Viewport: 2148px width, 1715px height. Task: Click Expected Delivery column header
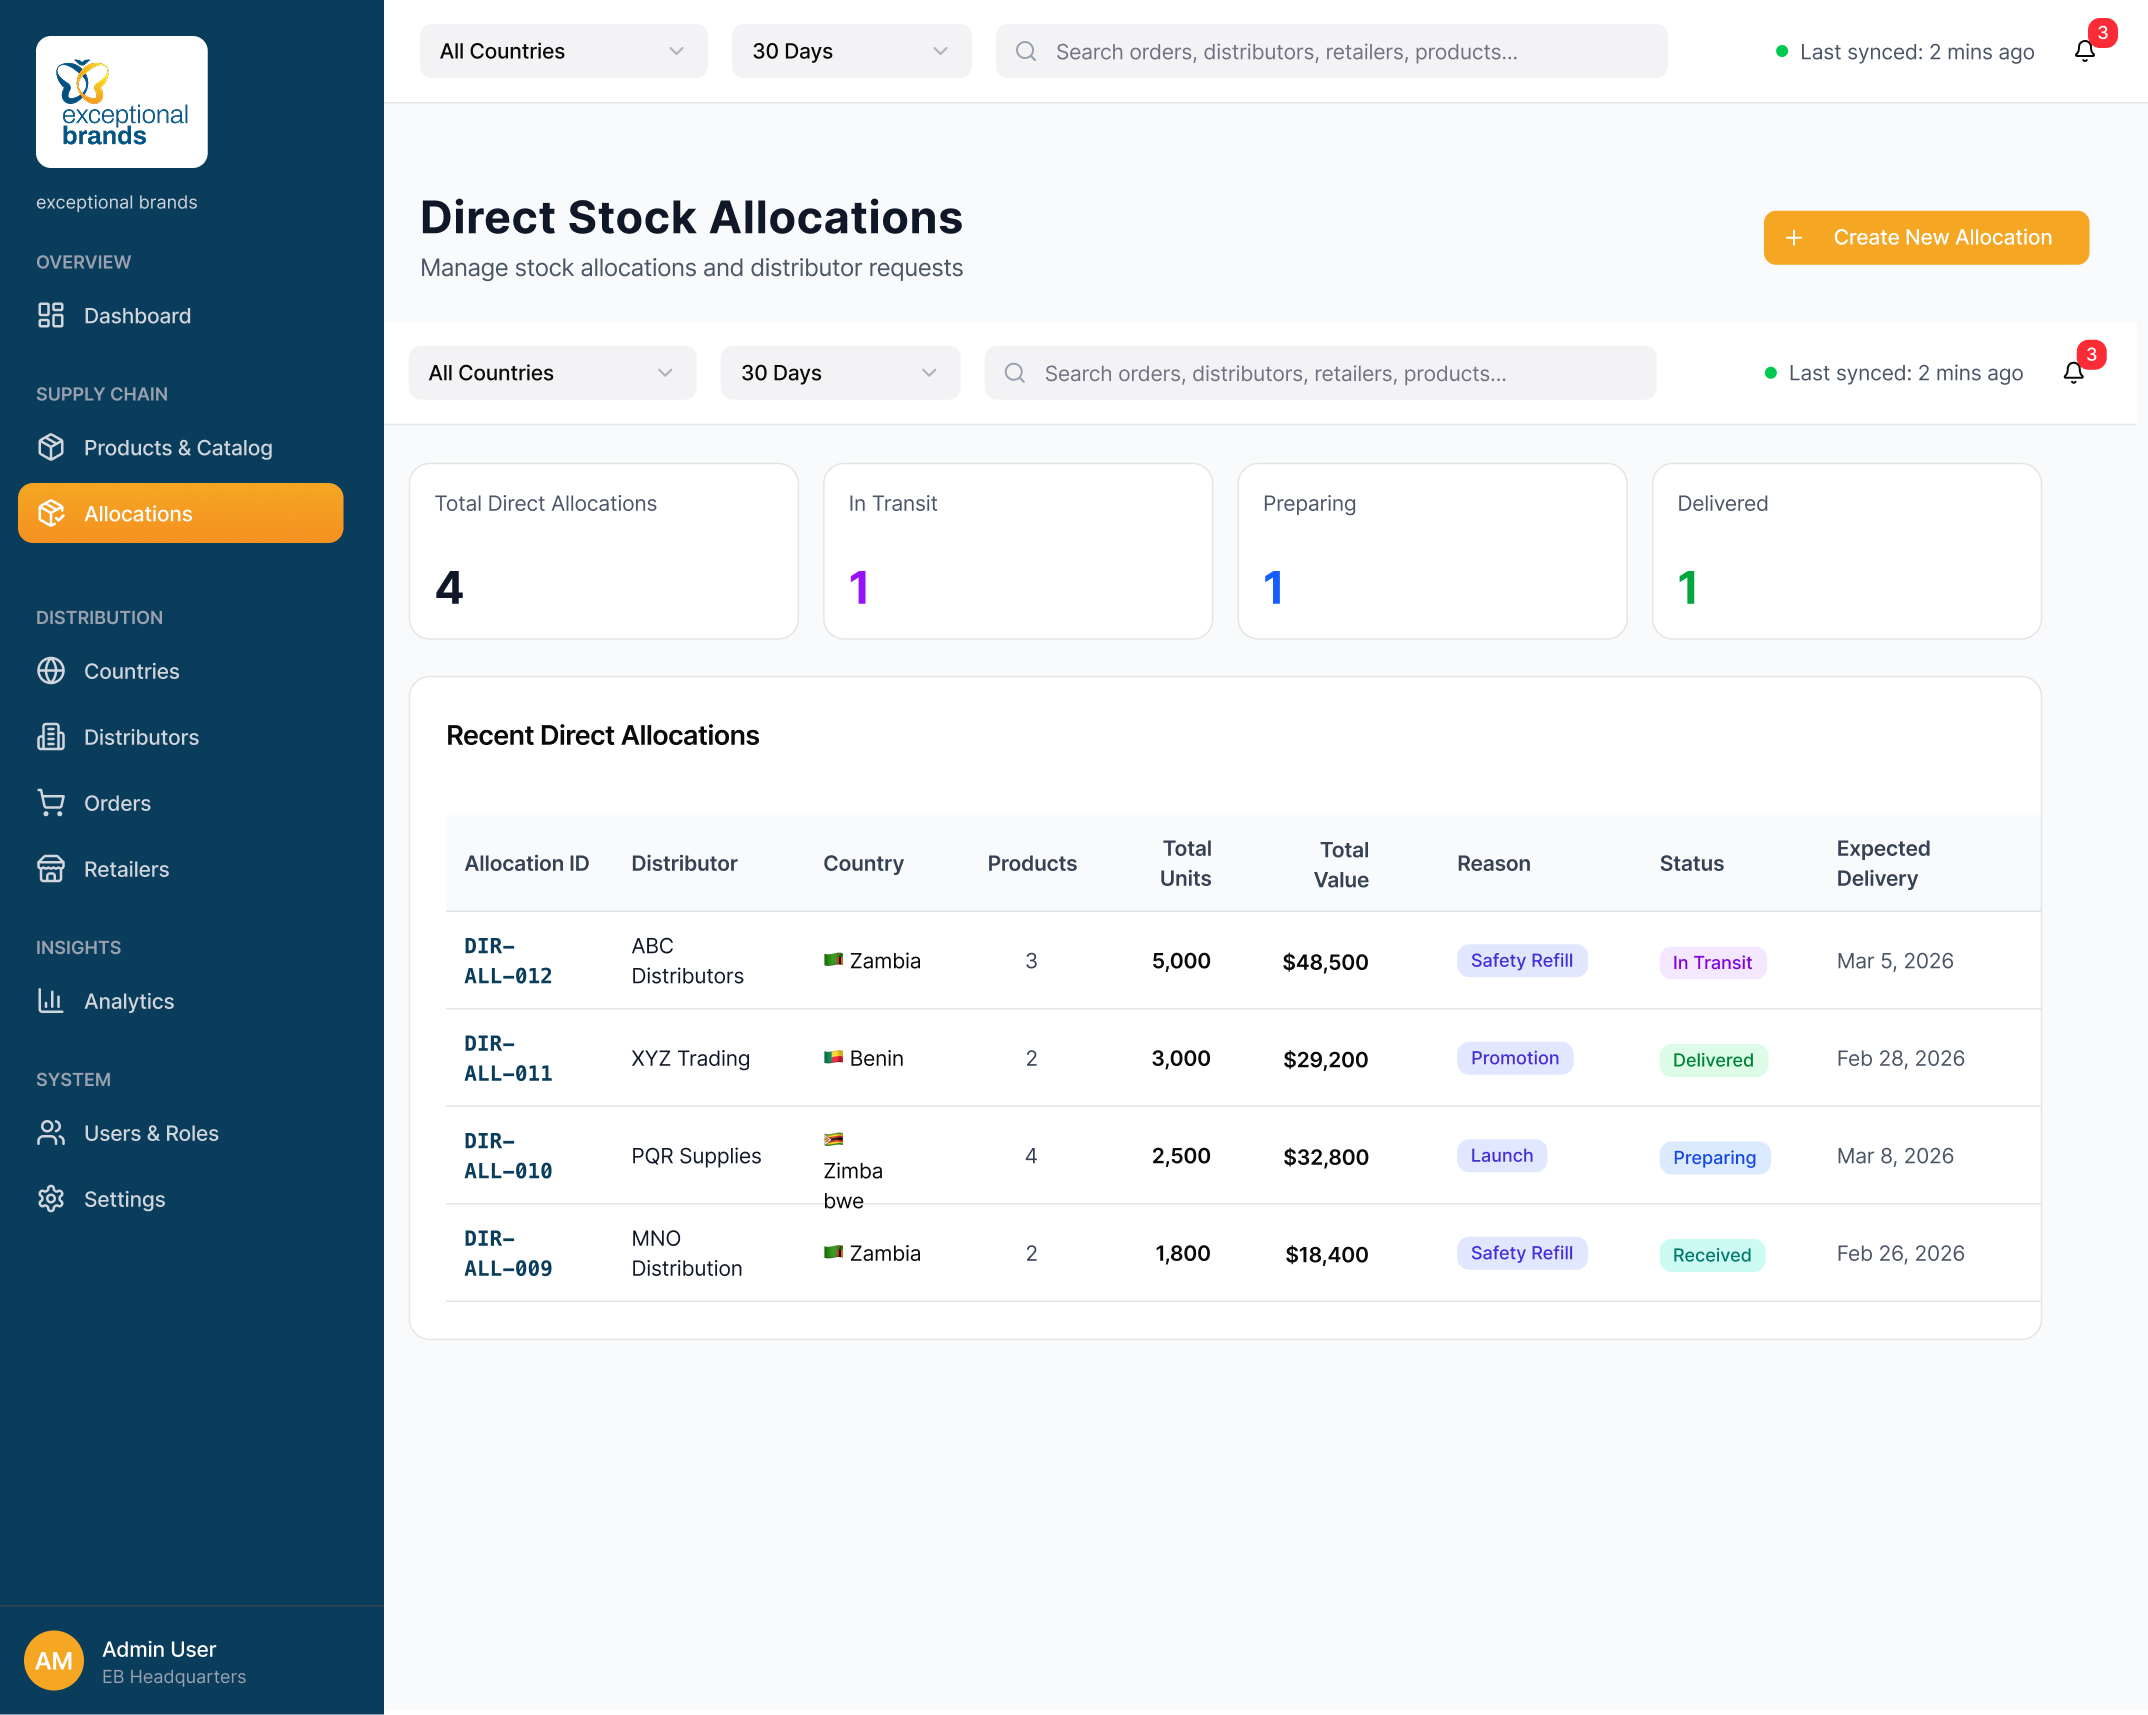(x=1884, y=863)
